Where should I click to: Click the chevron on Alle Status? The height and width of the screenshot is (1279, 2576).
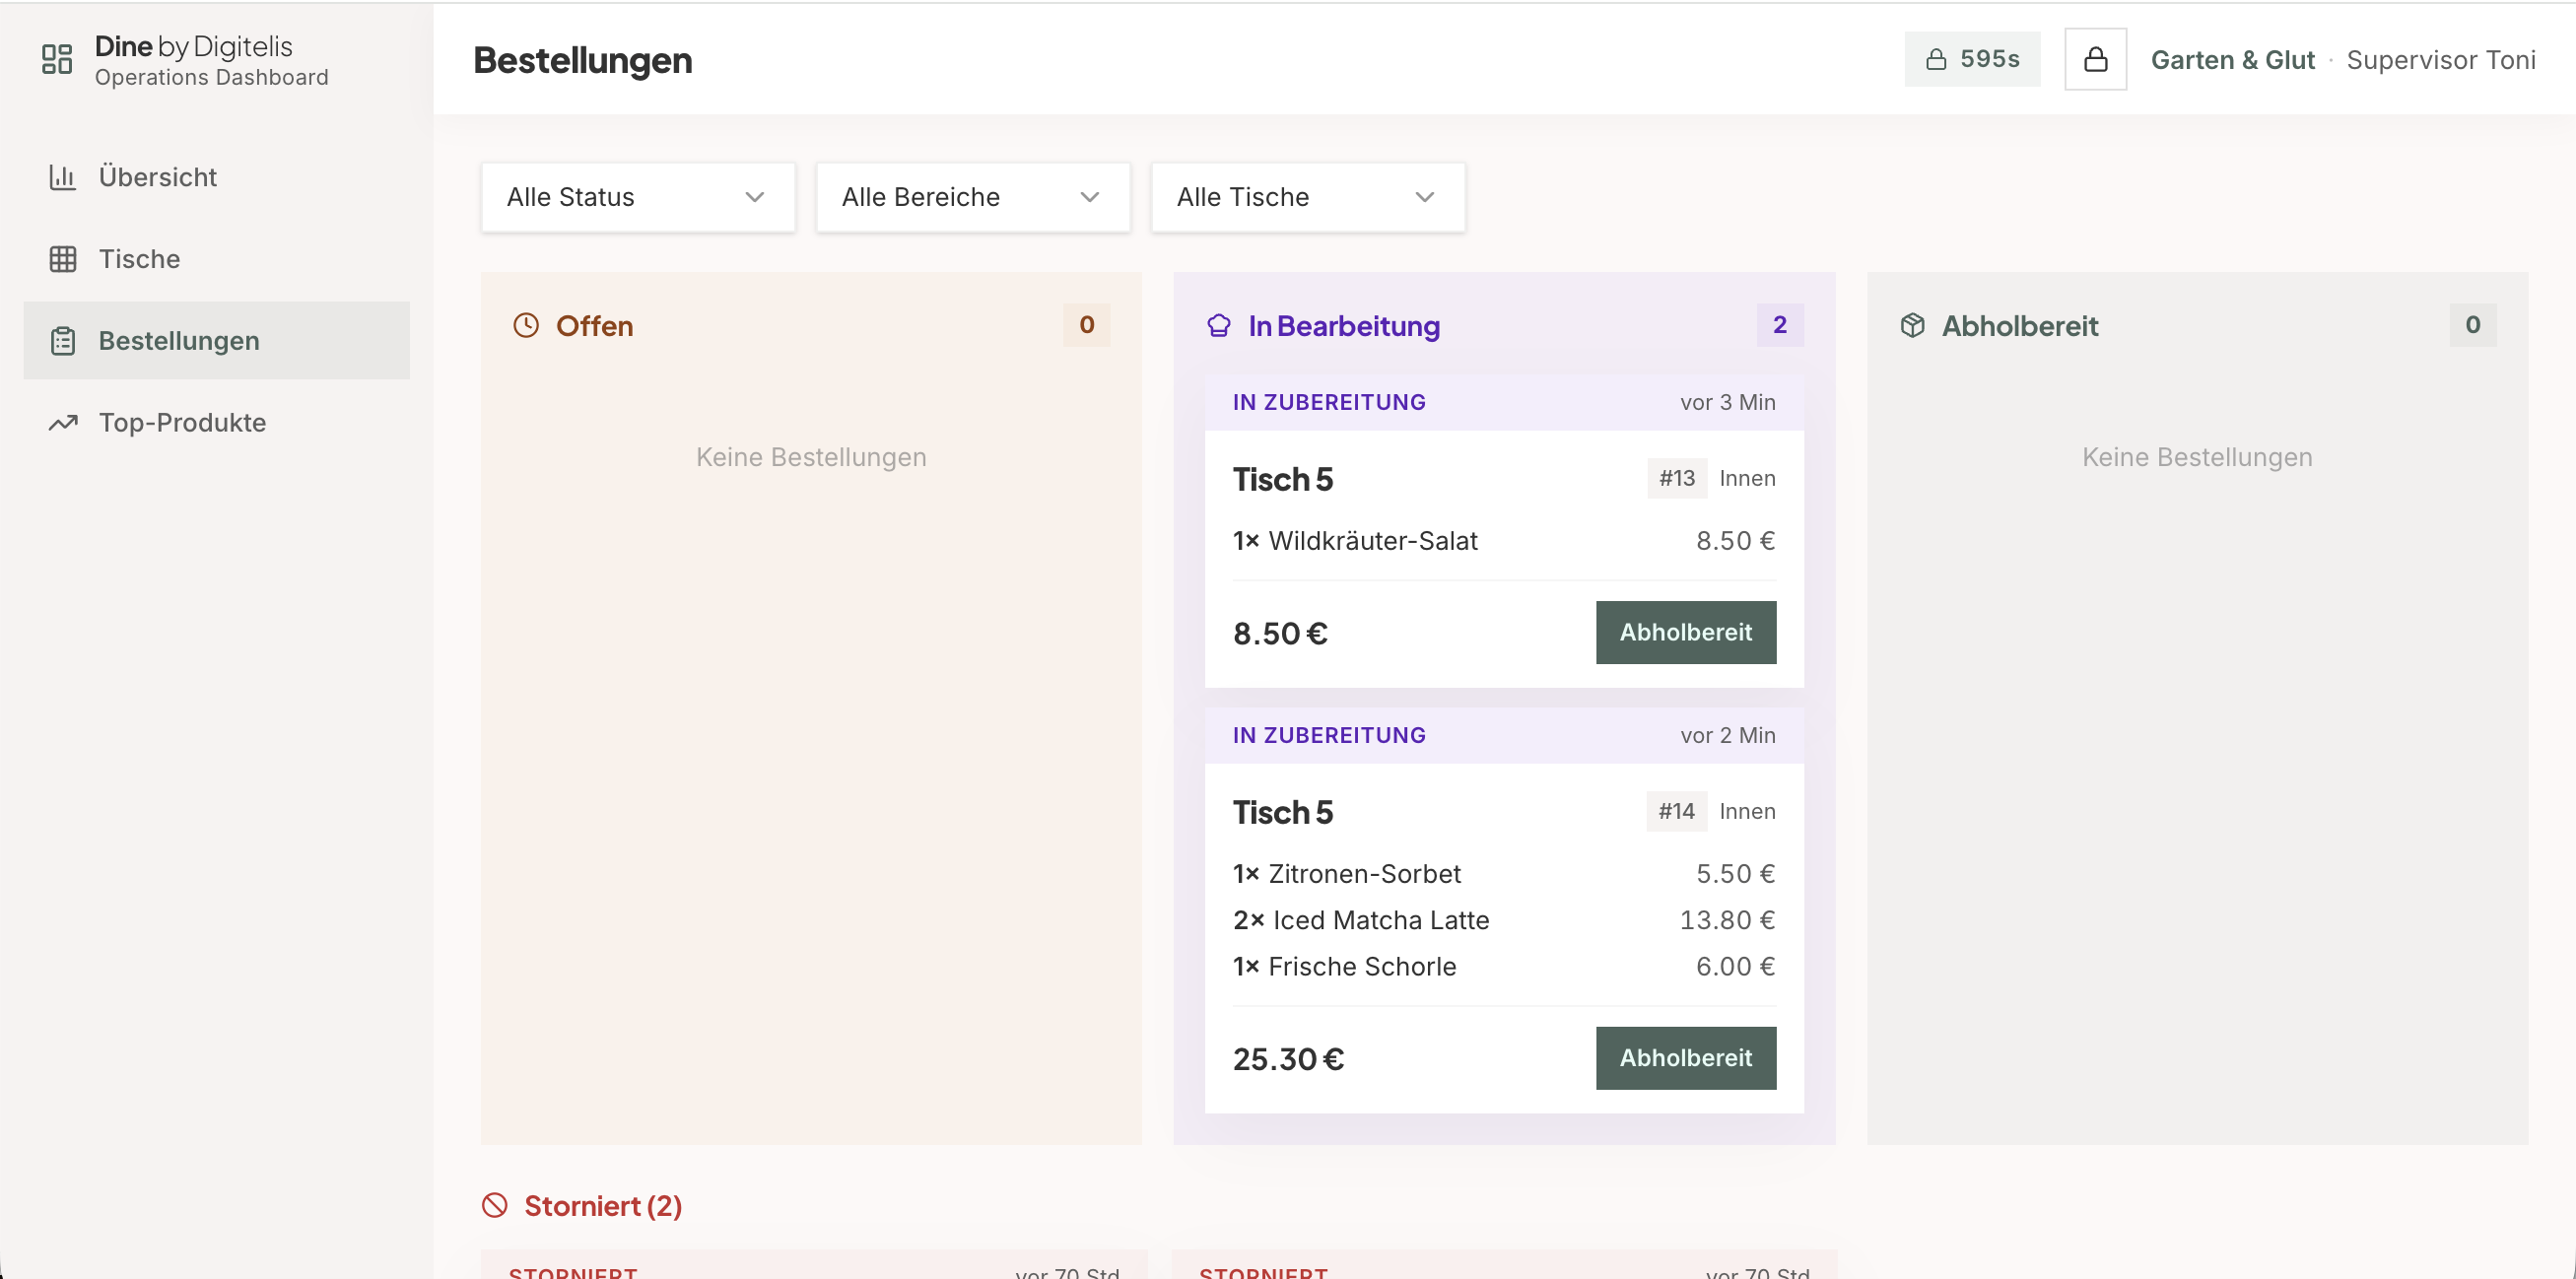coord(755,197)
